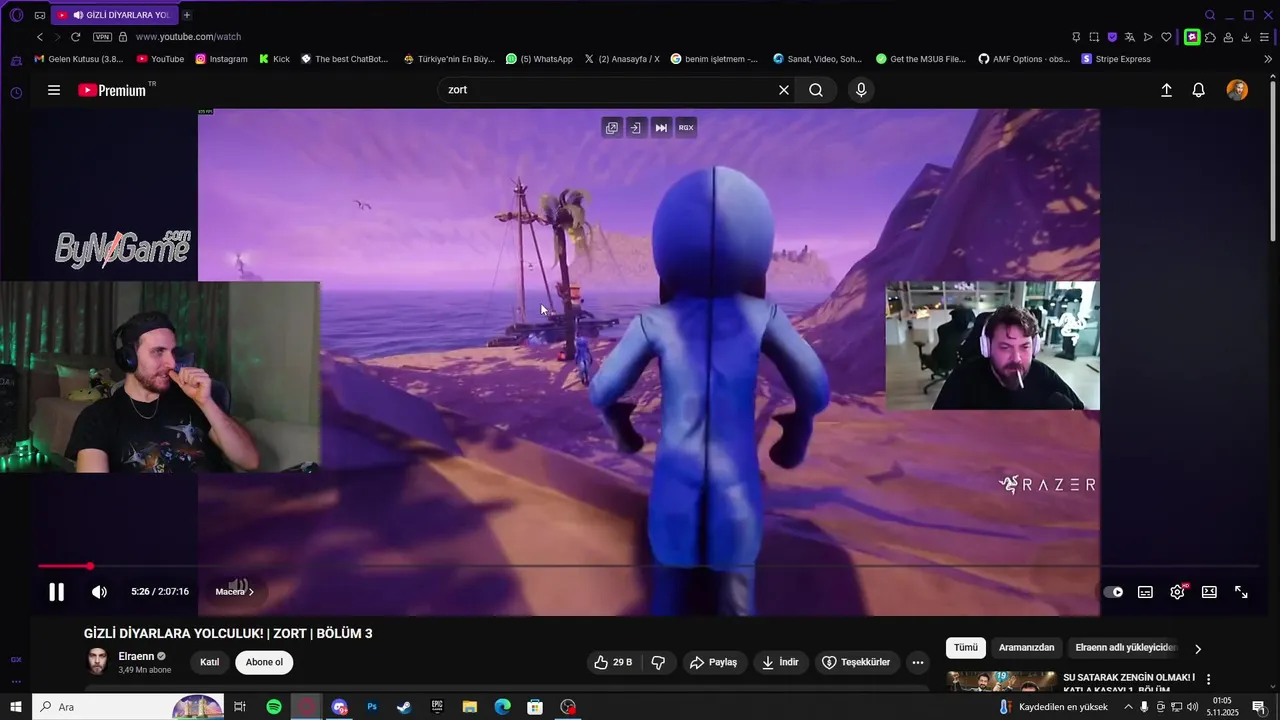Open Steam from the taskbar
Screen dimensions: 1280x720
click(x=404, y=707)
